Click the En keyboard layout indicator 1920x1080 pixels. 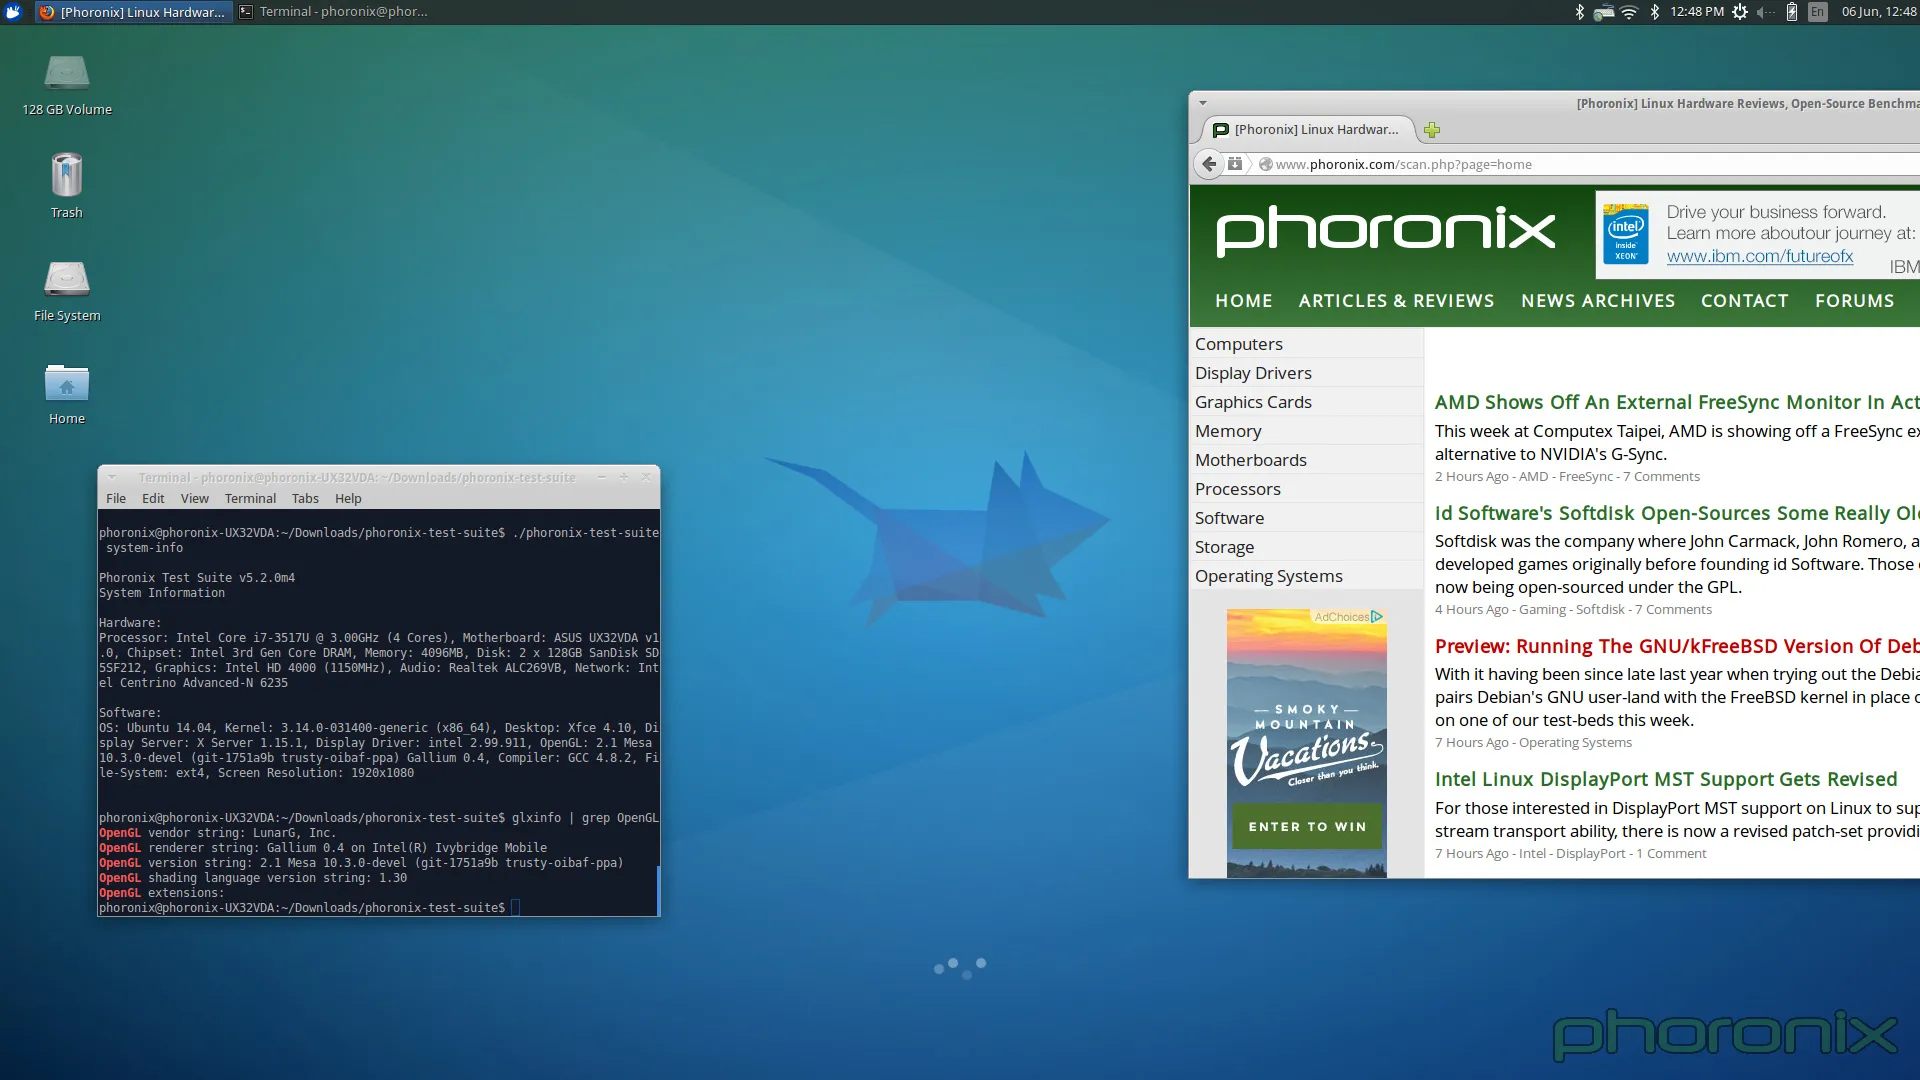pos(1818,12)
